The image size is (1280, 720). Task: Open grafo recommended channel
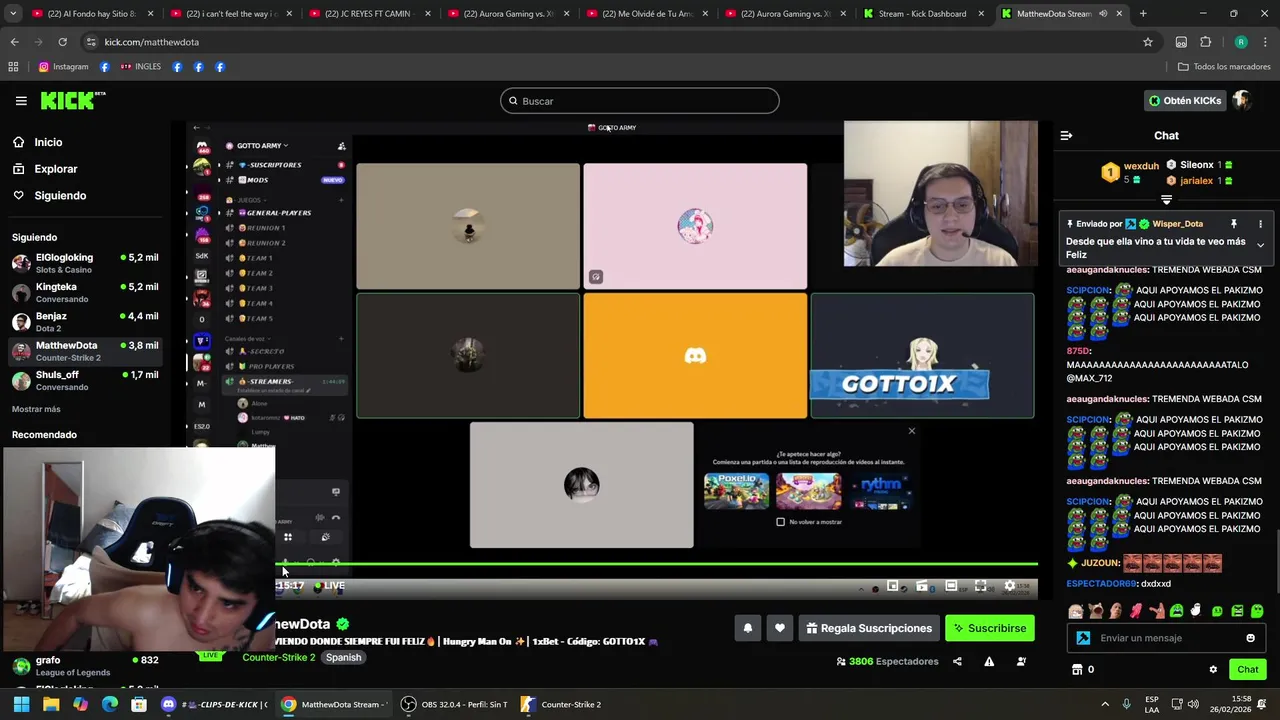coord(84,665)
